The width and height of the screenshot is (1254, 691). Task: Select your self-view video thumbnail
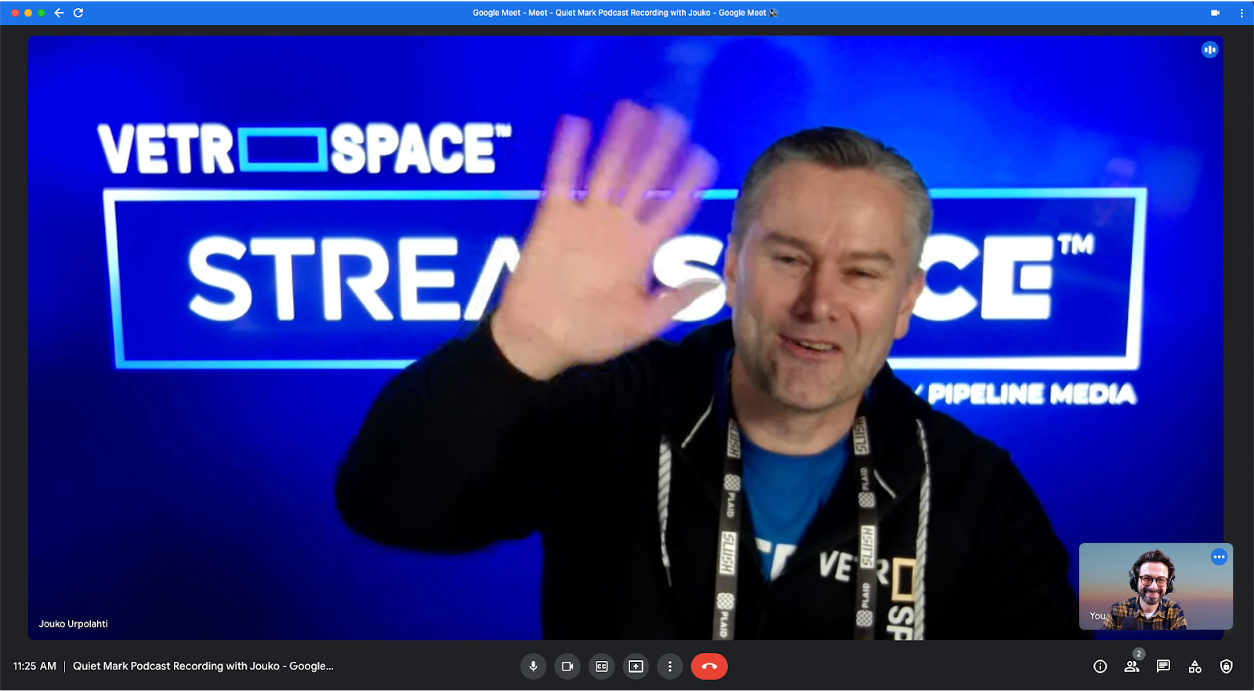tap(1156, 586)
